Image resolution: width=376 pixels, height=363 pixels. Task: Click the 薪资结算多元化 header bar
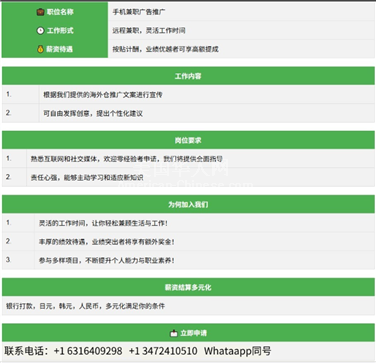pyautogui.click(x=188, y=287)
